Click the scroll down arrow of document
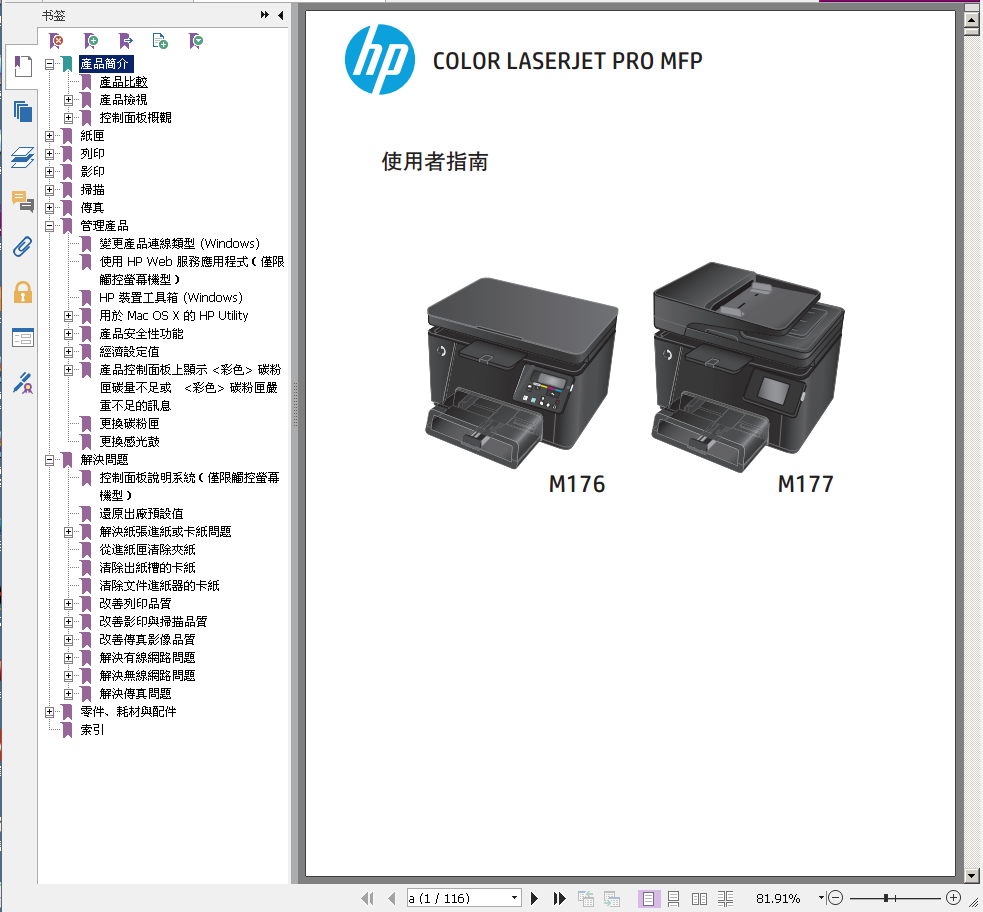The image size is (983, 912). 971,876
